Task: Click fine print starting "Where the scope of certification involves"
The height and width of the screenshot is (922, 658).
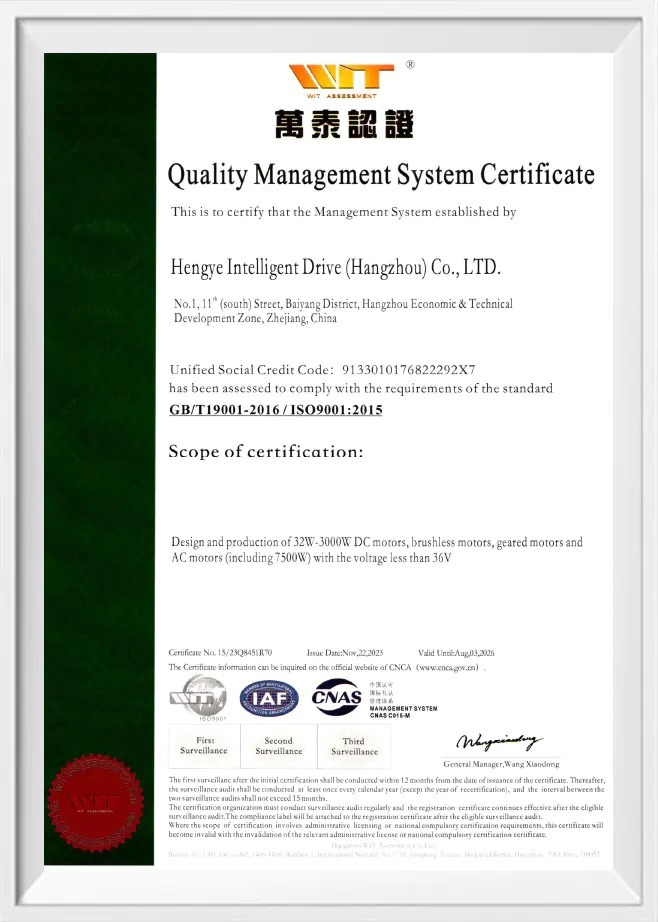Action: (x=386, y=830)
